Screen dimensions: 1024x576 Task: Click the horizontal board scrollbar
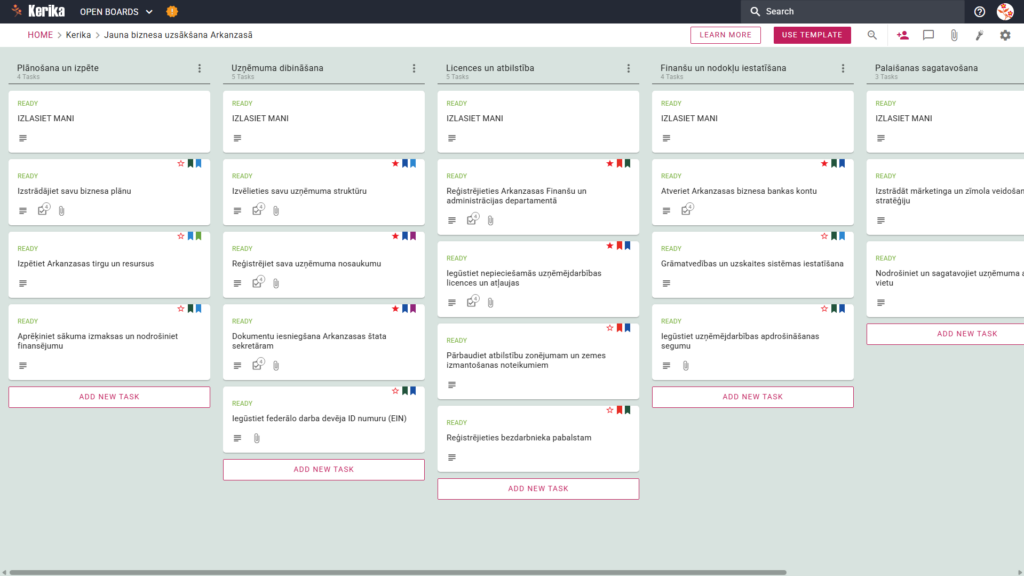[398, 572]
